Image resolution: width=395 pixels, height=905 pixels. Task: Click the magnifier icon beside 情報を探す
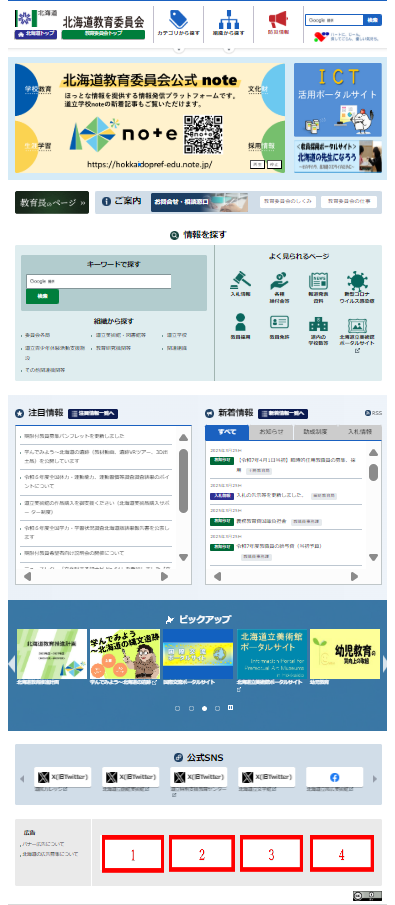coord(174,235)
